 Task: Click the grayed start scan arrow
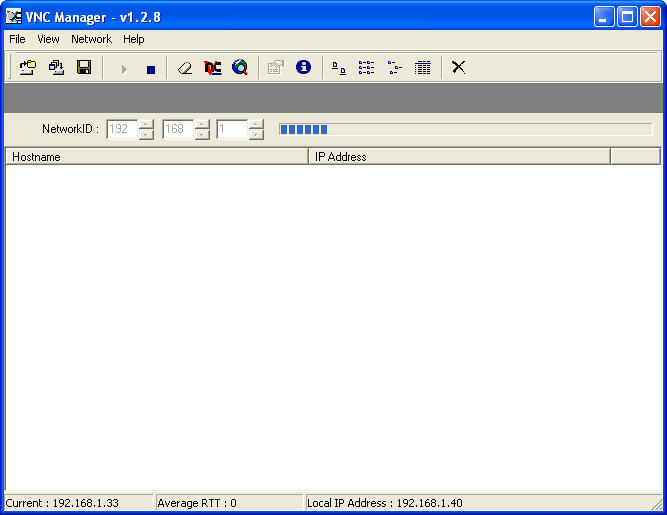coord(124,69)
